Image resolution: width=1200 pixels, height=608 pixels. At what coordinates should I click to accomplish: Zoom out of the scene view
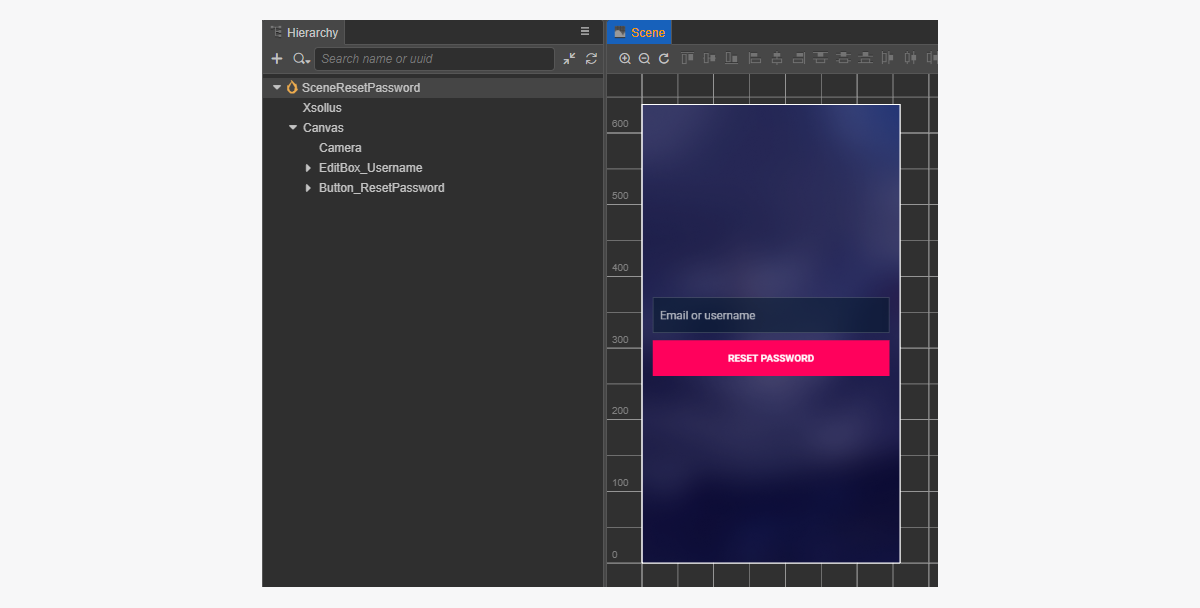[x=644, y=59]
